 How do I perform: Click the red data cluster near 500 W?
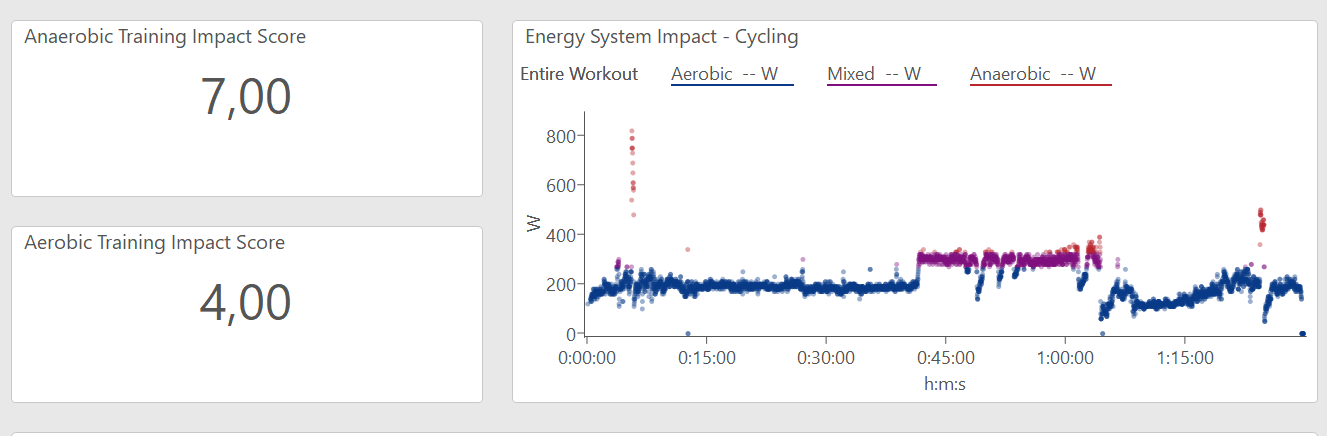1262,220
